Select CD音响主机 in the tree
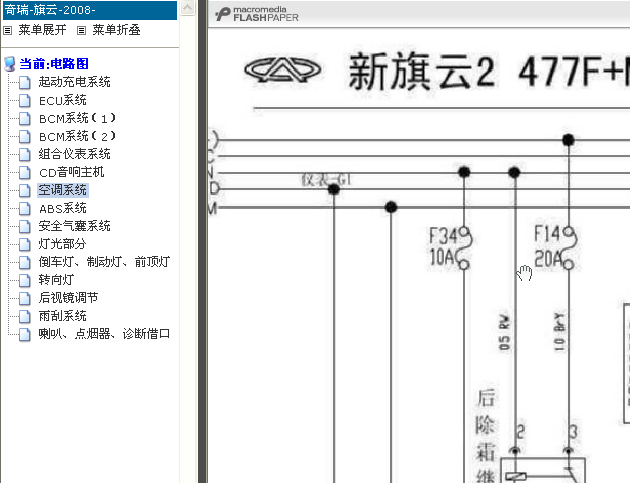 (x=72, y=172)
